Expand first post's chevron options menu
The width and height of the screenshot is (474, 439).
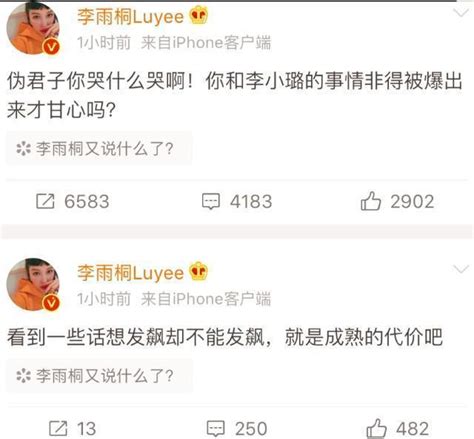(x=462, y=13)
